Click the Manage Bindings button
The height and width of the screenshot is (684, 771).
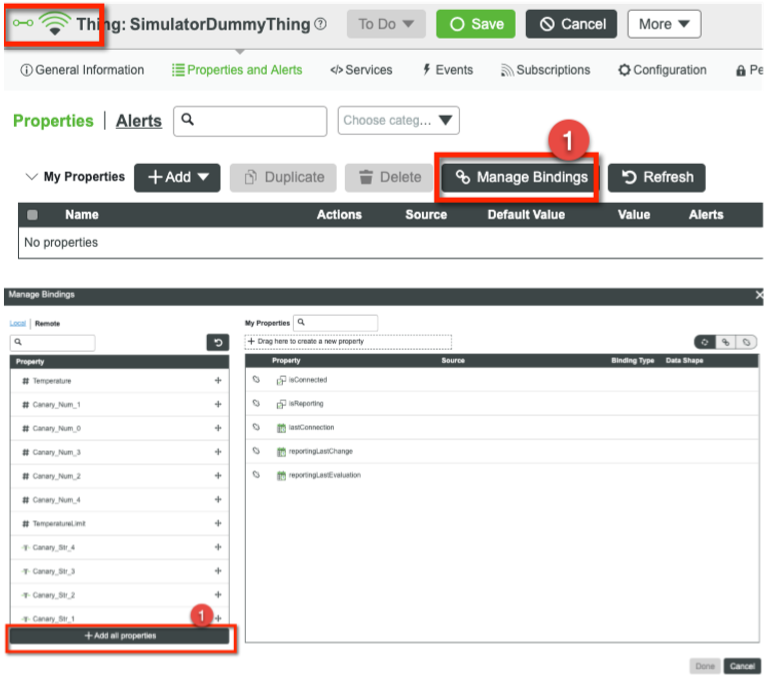coord(520,178)
